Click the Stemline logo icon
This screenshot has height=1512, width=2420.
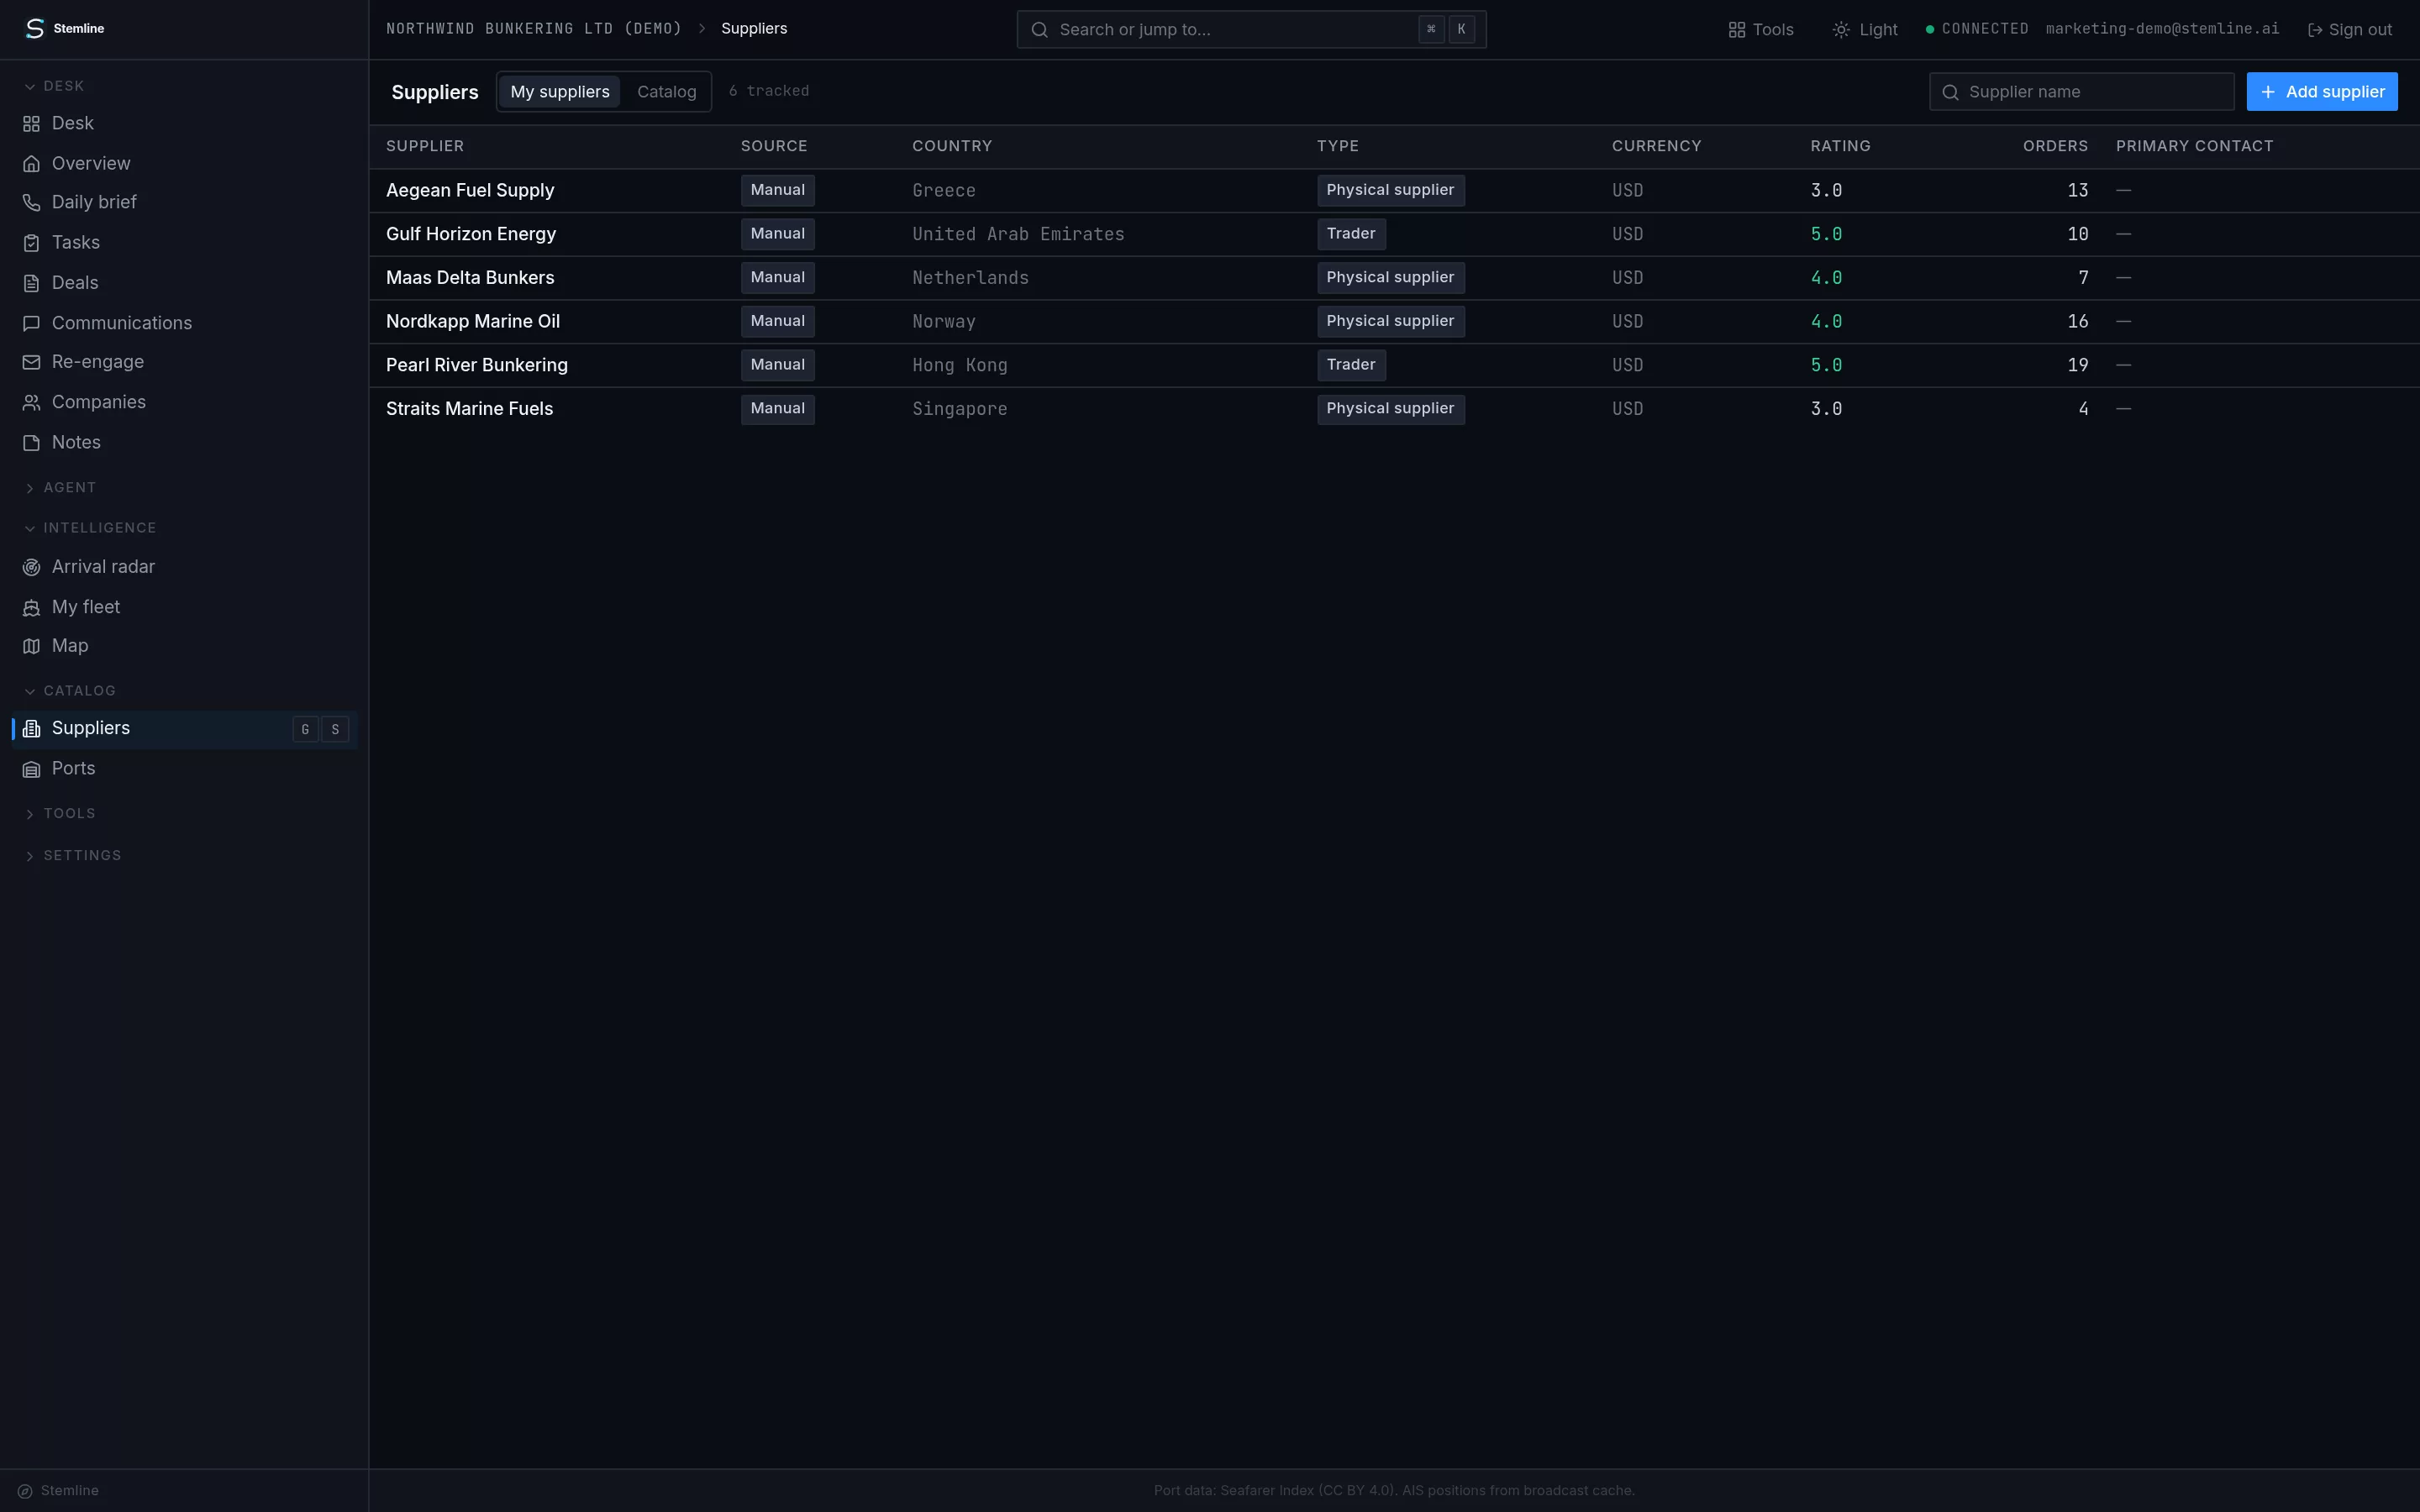point(35,28)
